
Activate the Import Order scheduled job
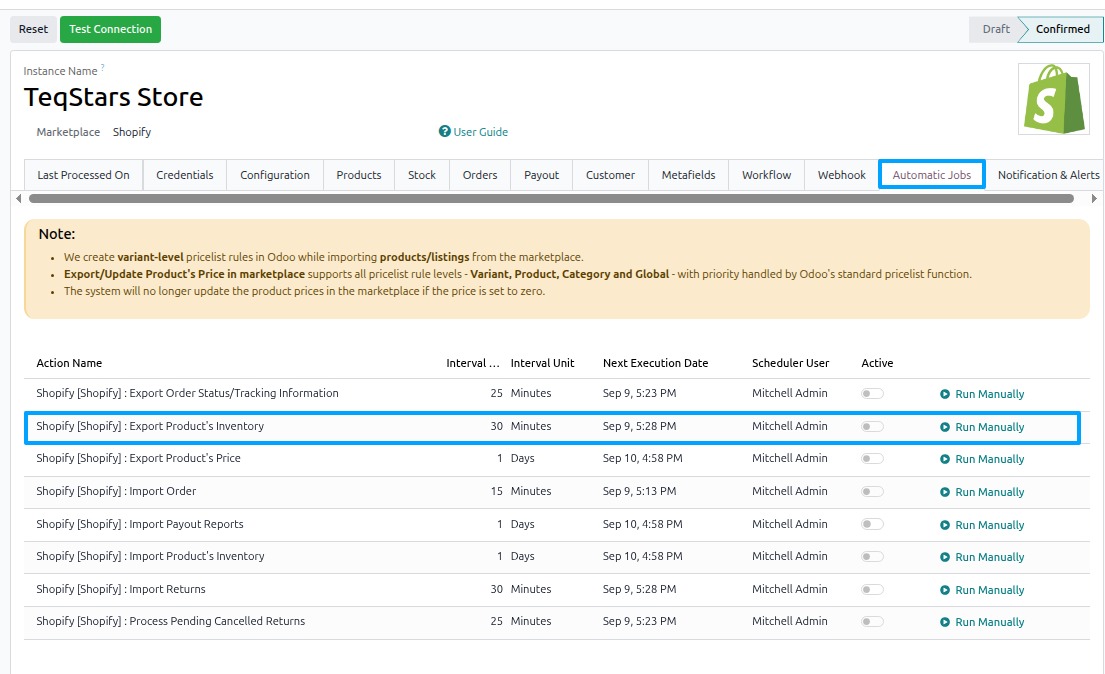click(x=872, y=491)
